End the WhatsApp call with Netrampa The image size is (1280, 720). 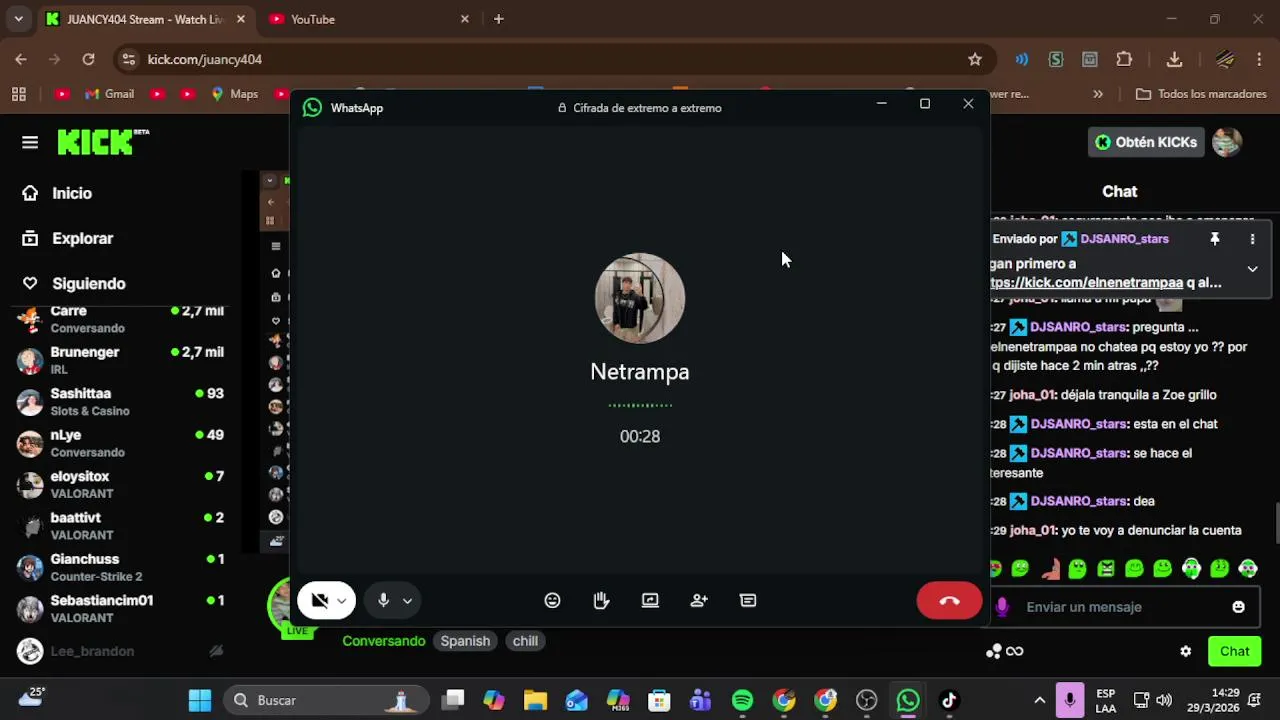pos(949,600)
